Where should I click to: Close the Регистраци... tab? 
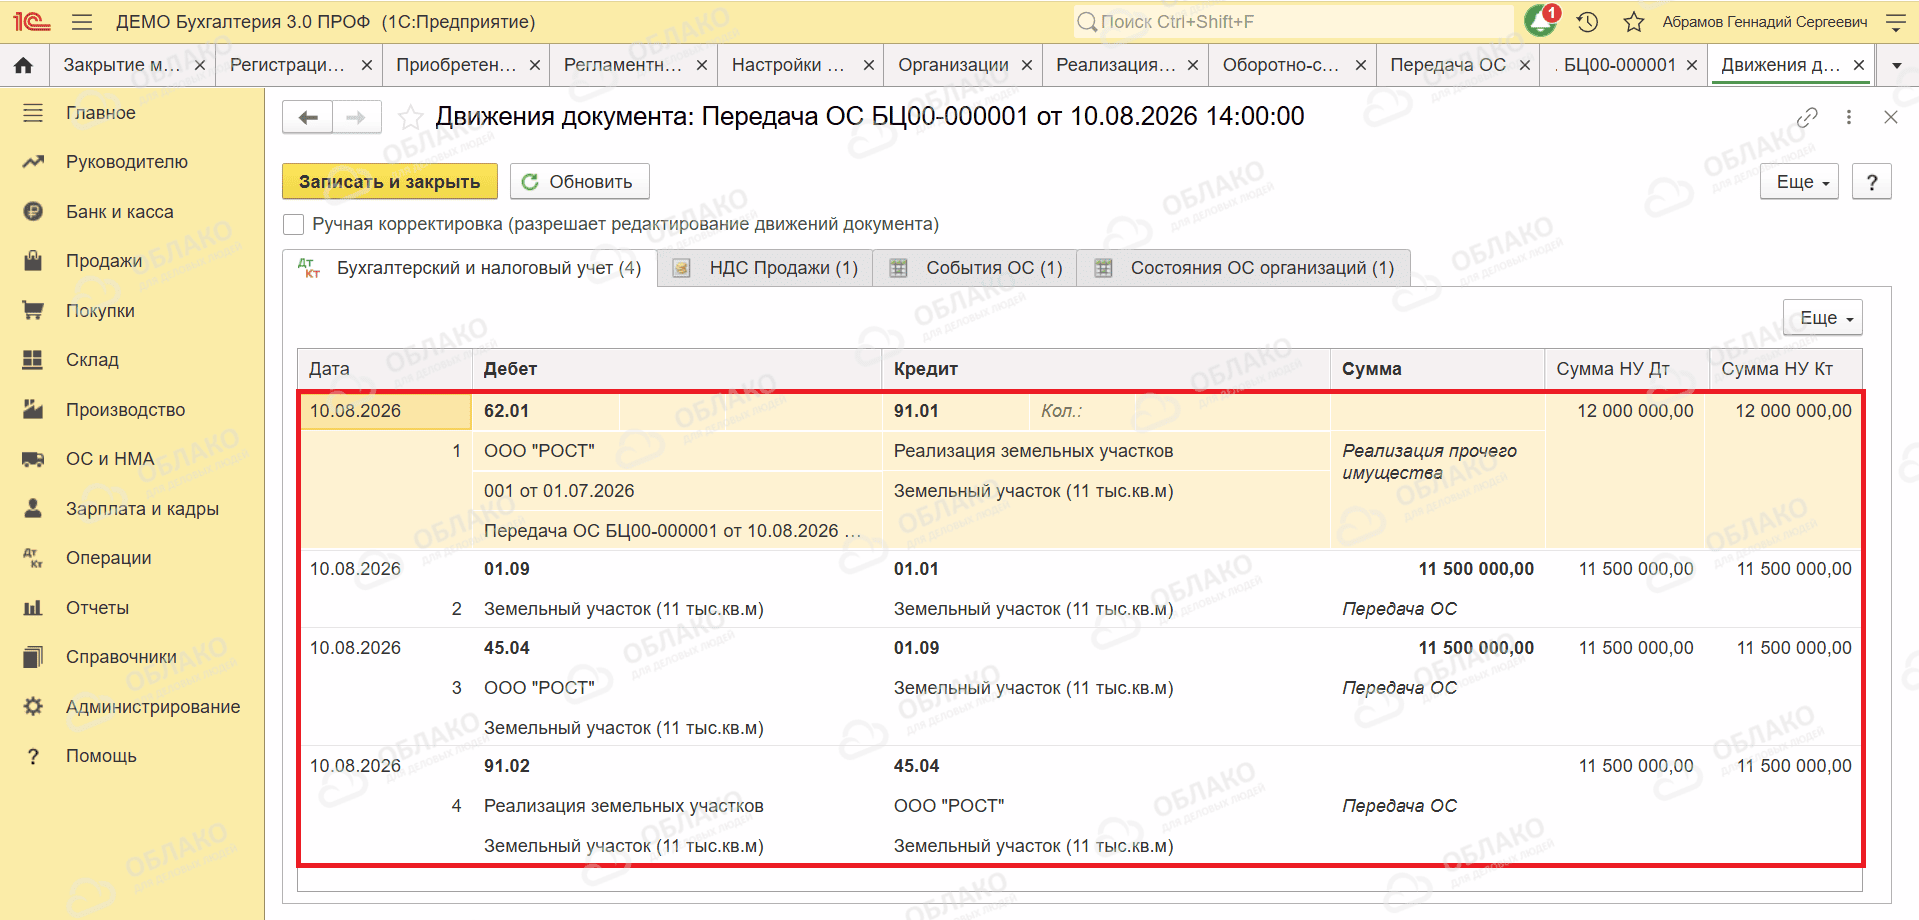pyautogui.click(x=367, y=65)
